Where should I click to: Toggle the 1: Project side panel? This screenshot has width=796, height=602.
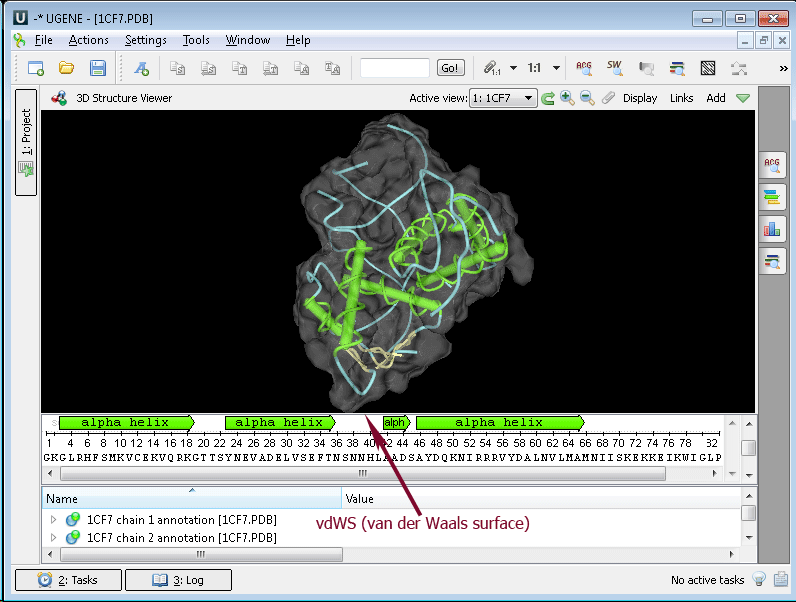(26, 142)
